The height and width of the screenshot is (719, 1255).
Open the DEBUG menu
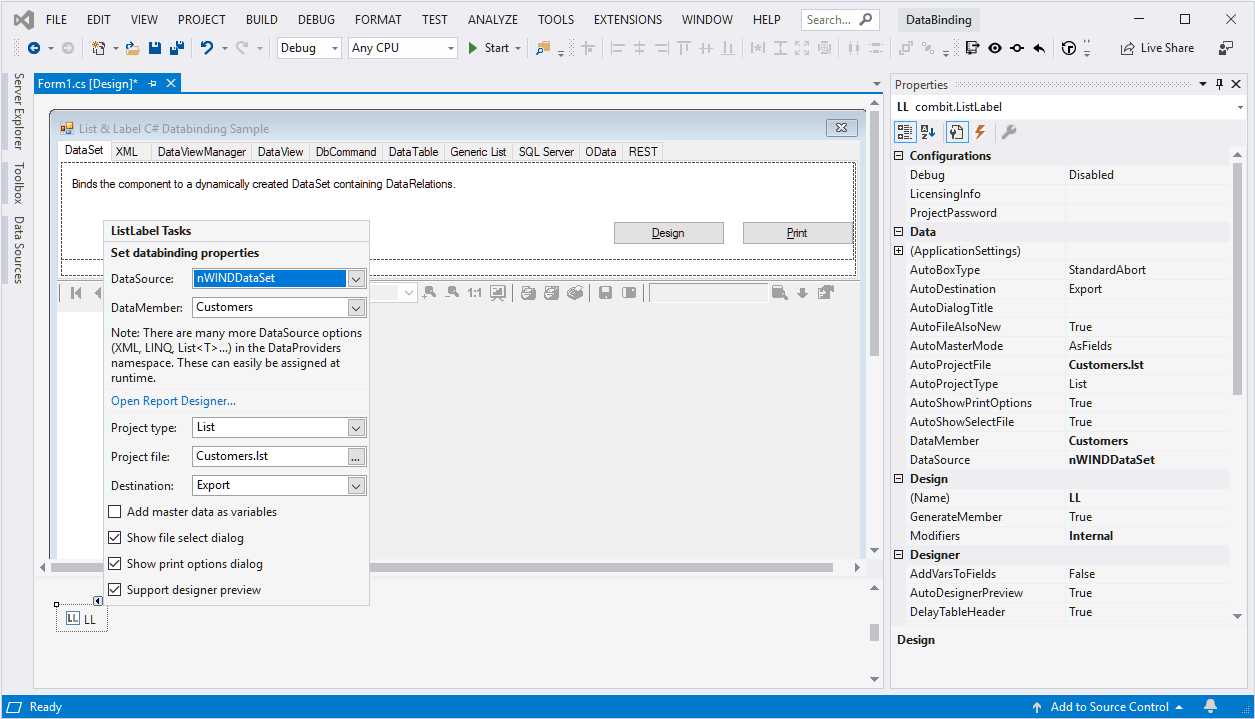point(316,19)
